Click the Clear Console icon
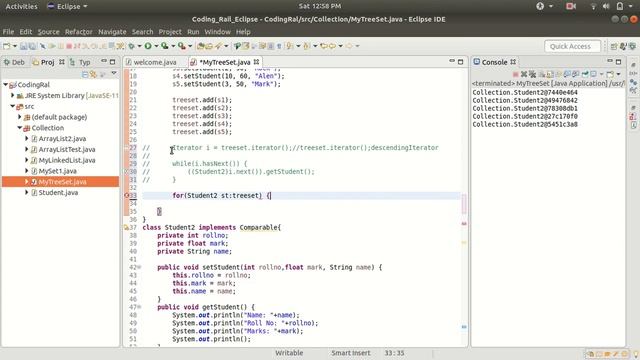This screenshot has height=360, width=640. [x=542, y=74]
